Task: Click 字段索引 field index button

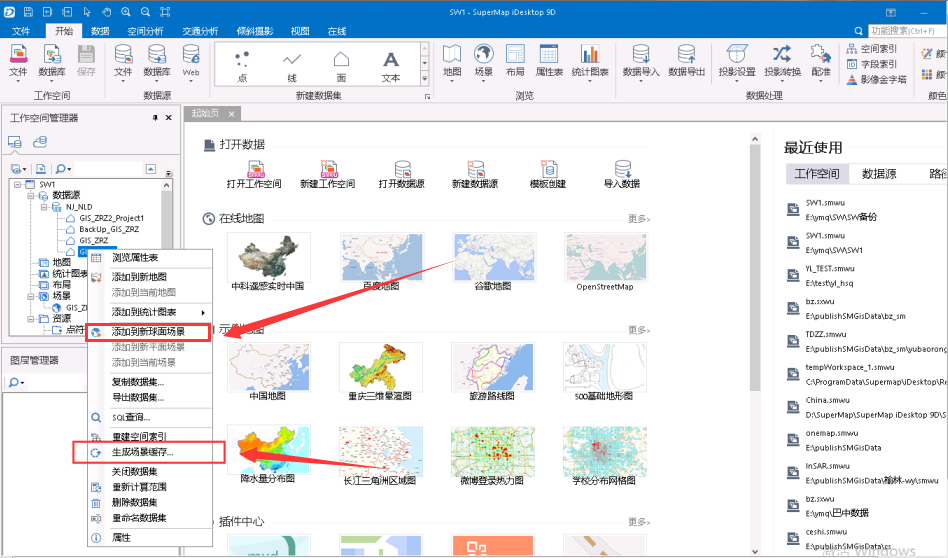Action: [x=871, y=64]
